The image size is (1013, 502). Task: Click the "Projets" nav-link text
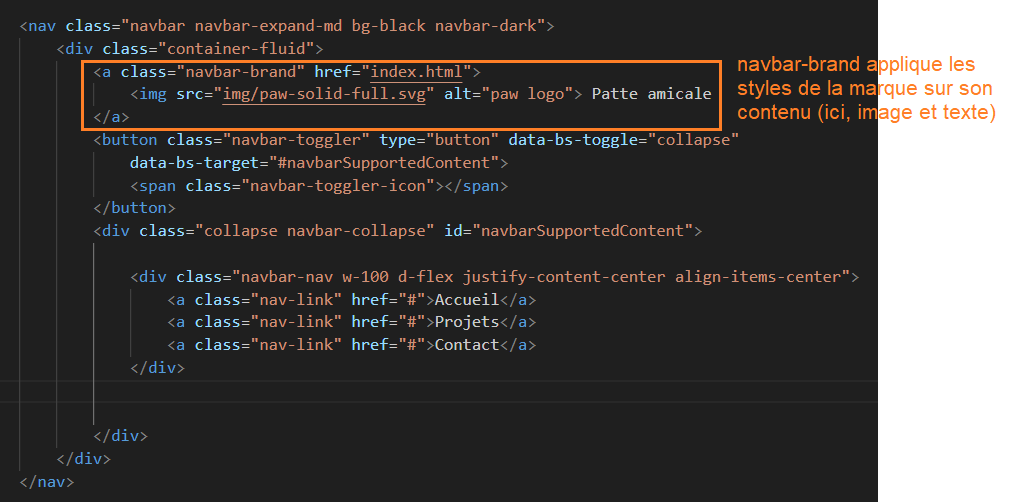(468, 322)
